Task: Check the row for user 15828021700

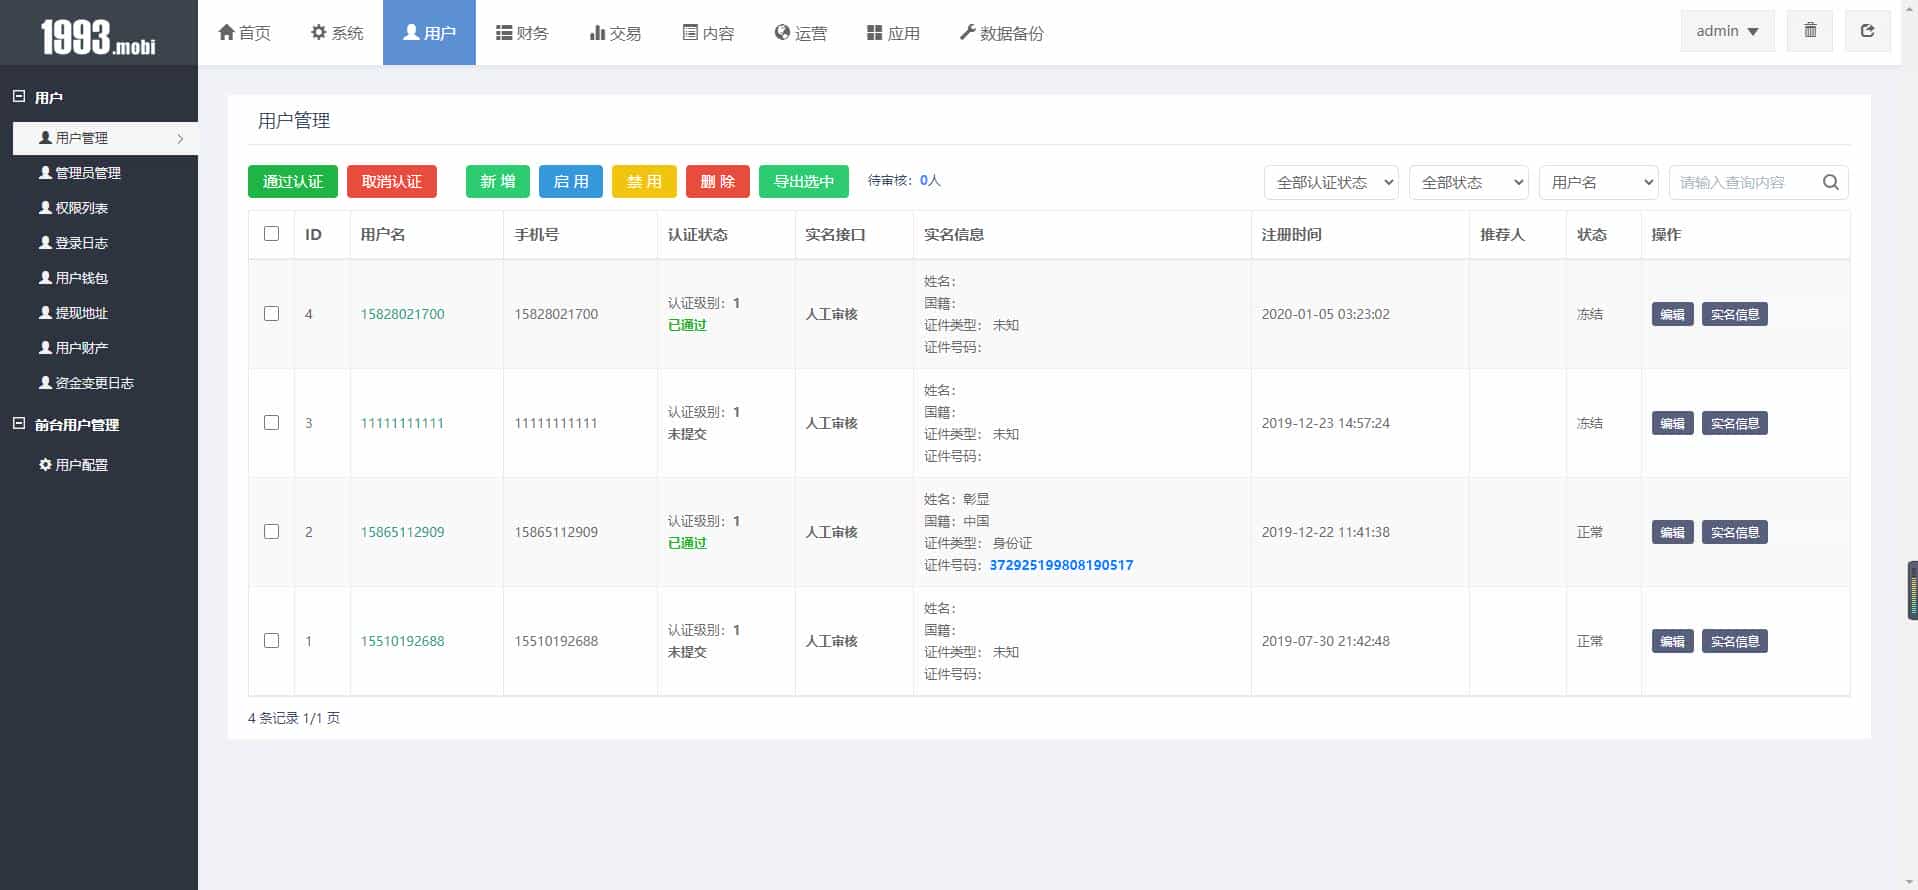Action: (x=271, y=314)
